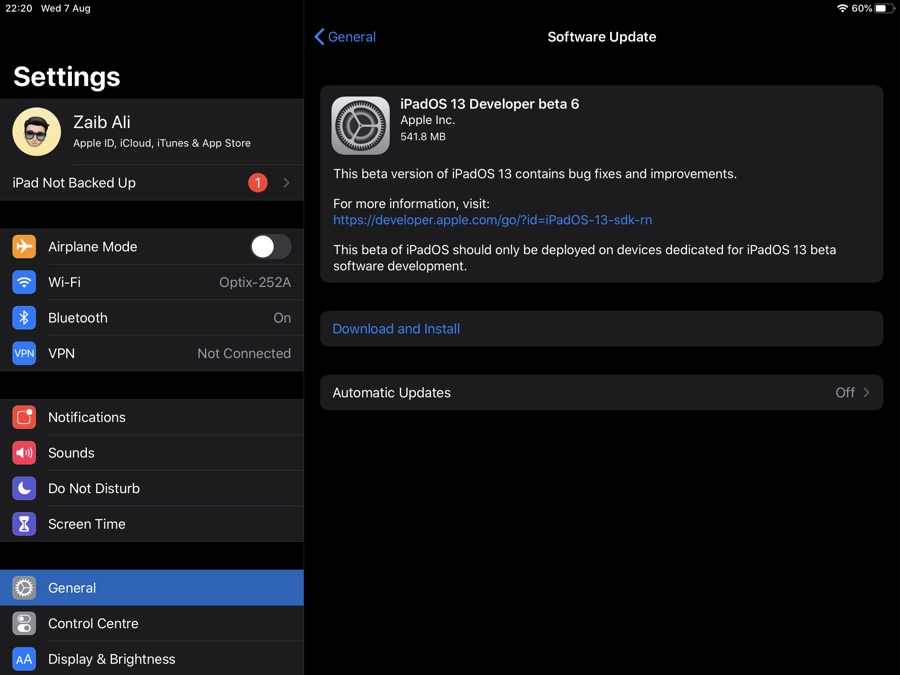
Task: Tap Automatic Updates 'Off' value
Action: pos(845,393)
